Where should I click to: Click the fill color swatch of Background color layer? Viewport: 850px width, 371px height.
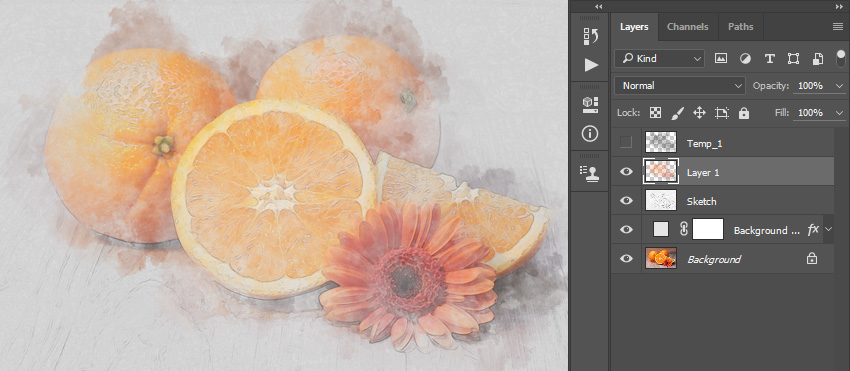[661, 229]
